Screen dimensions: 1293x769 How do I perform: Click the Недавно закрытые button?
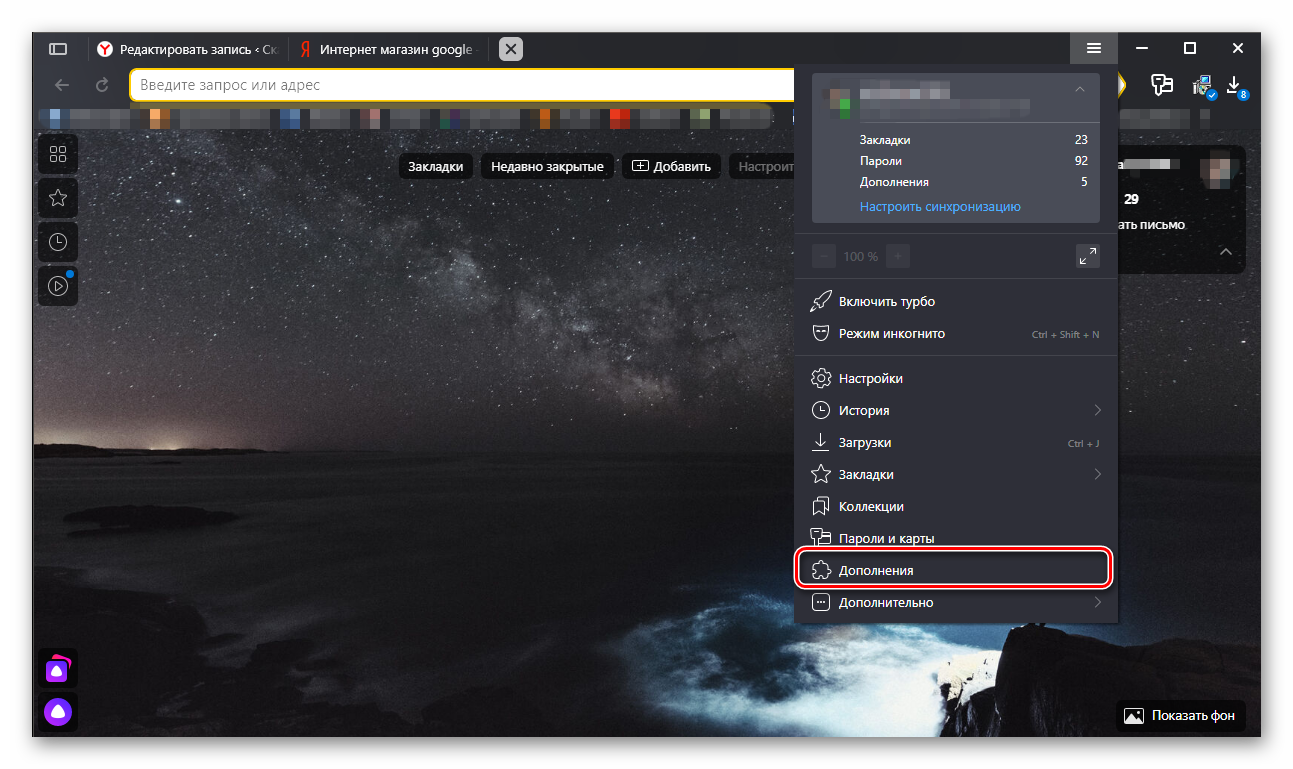547,166
